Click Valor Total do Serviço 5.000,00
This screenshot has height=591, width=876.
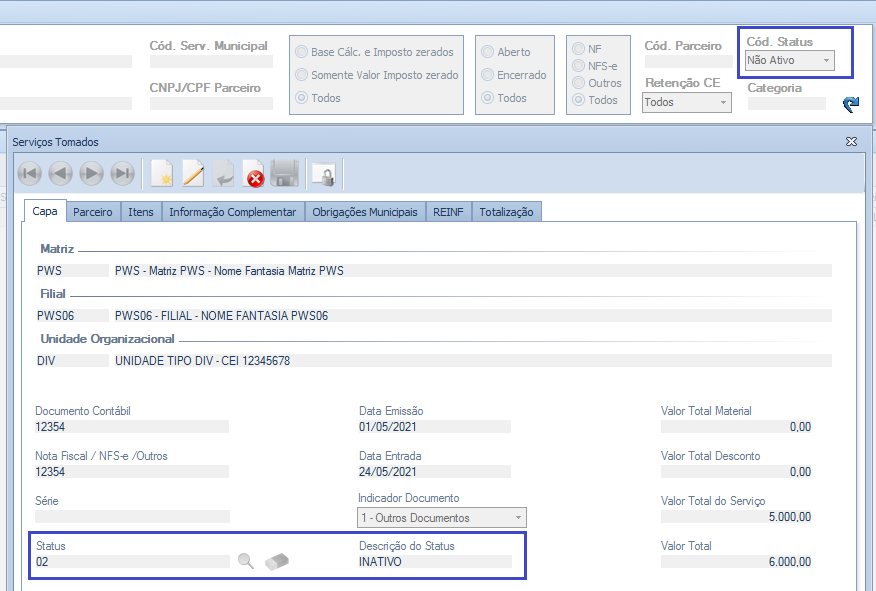click(x=736, y=517)
